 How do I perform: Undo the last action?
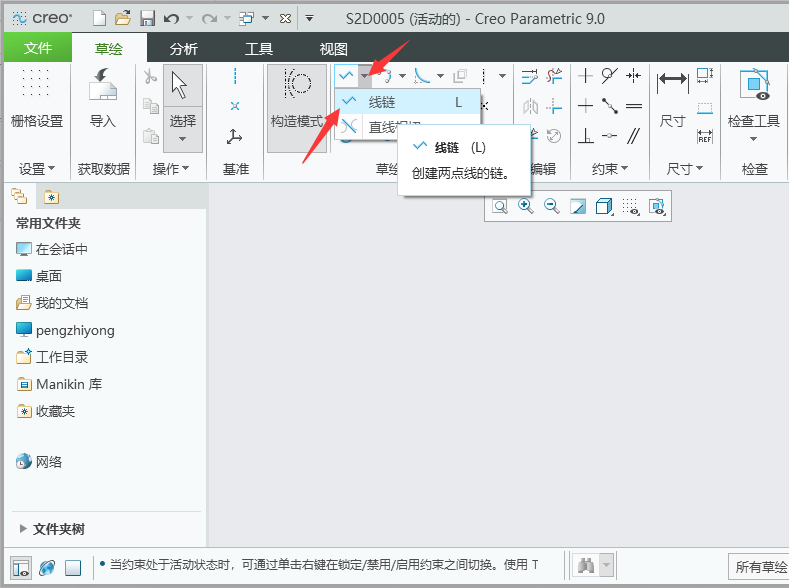coord(172,19)
